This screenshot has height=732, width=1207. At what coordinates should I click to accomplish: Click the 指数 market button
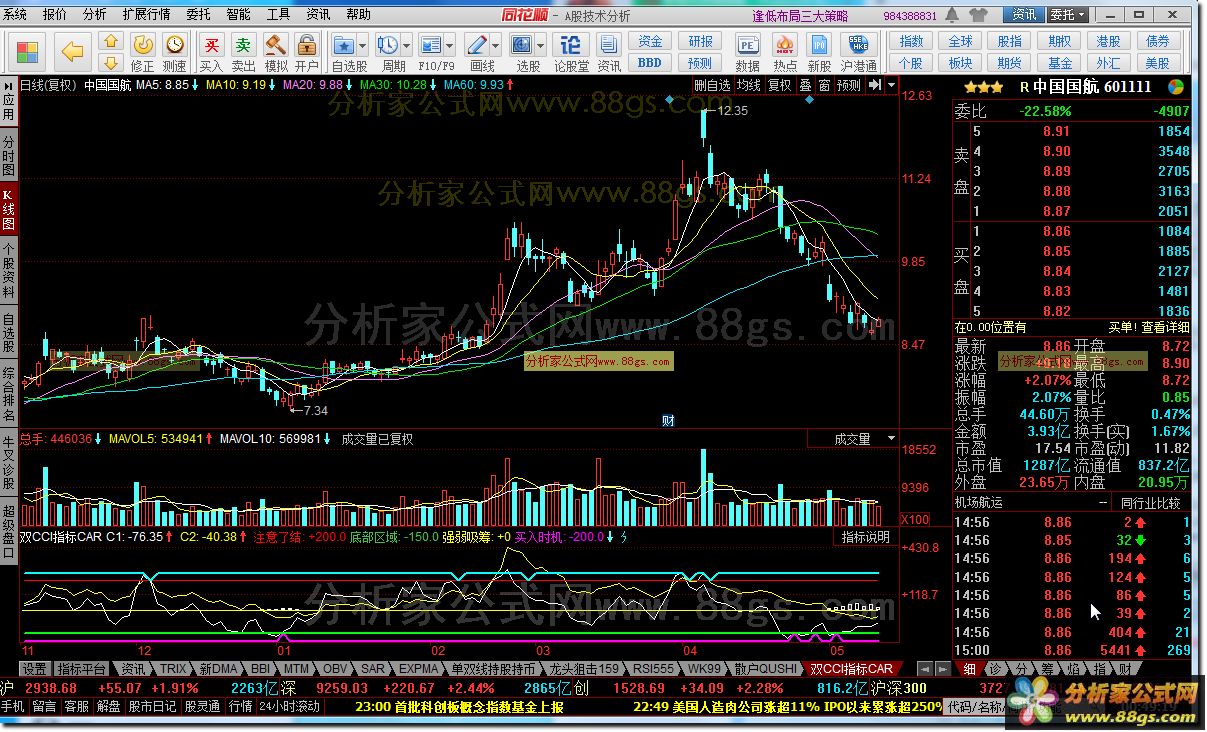point(911,41)
